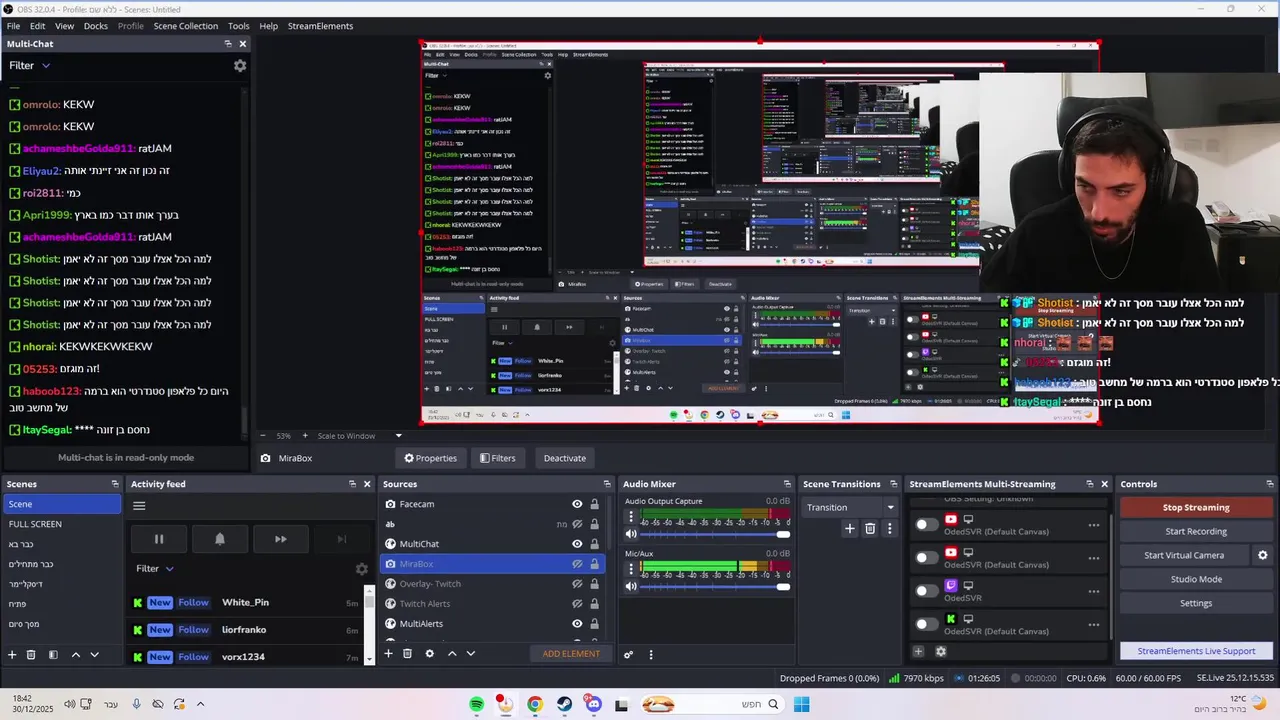Image resolution: width=1280 pixels, height=720 pixels.
Task: Open the Multi-Streaming settings gear
Action: click(x=940, y=652)
